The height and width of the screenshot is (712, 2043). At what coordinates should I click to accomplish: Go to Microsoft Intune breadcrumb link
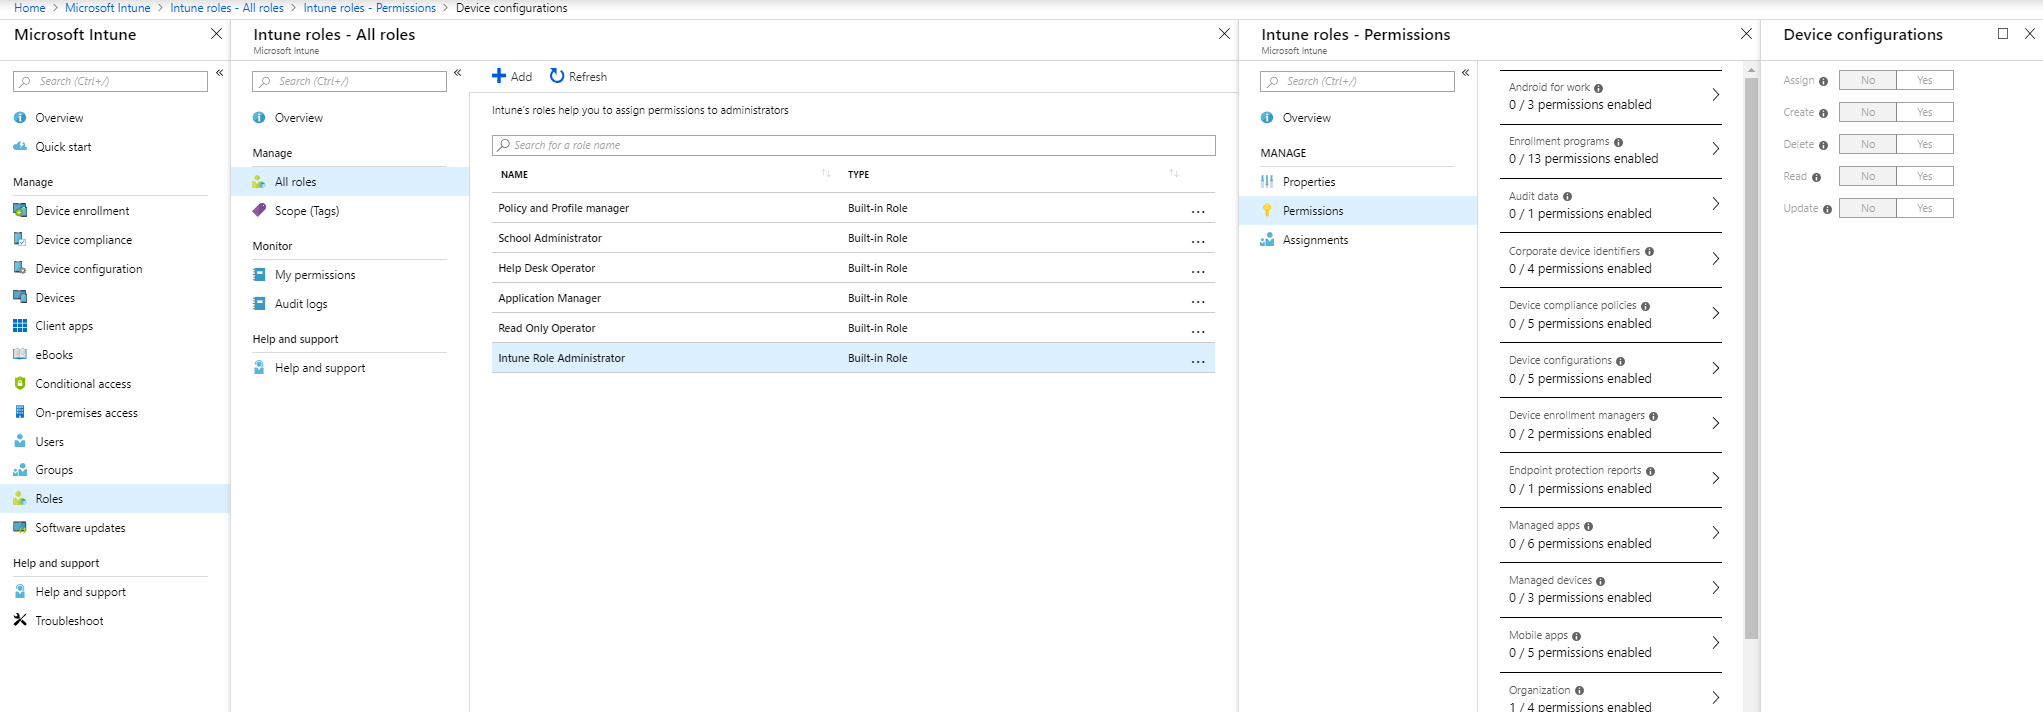point(108,8)
